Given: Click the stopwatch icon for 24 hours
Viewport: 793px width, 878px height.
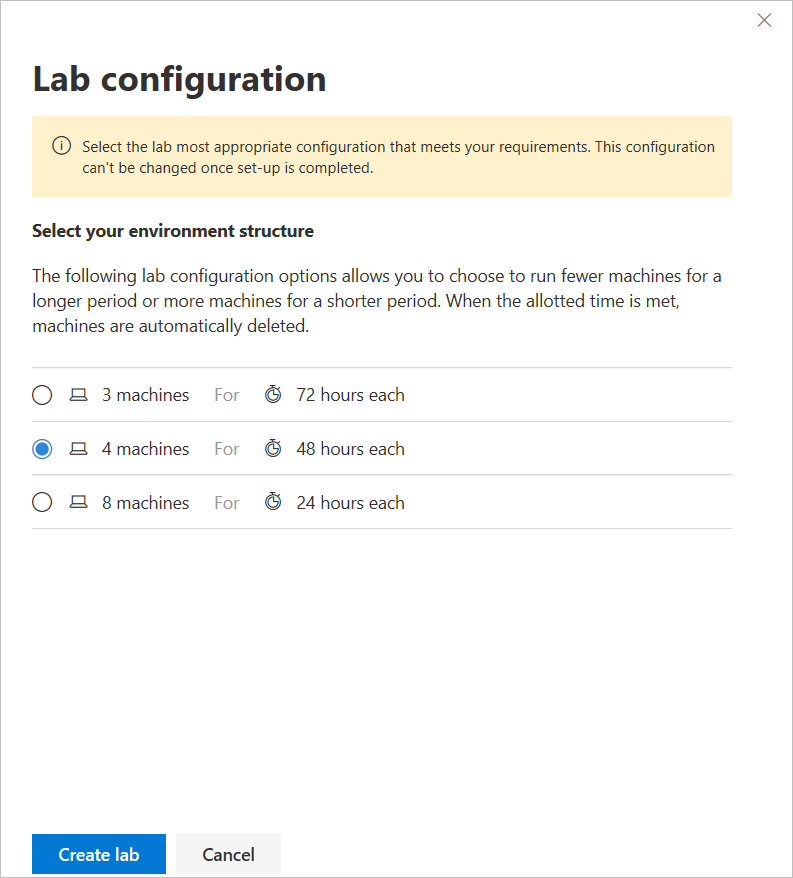Looking at the screenshot, I should point(273,503).
